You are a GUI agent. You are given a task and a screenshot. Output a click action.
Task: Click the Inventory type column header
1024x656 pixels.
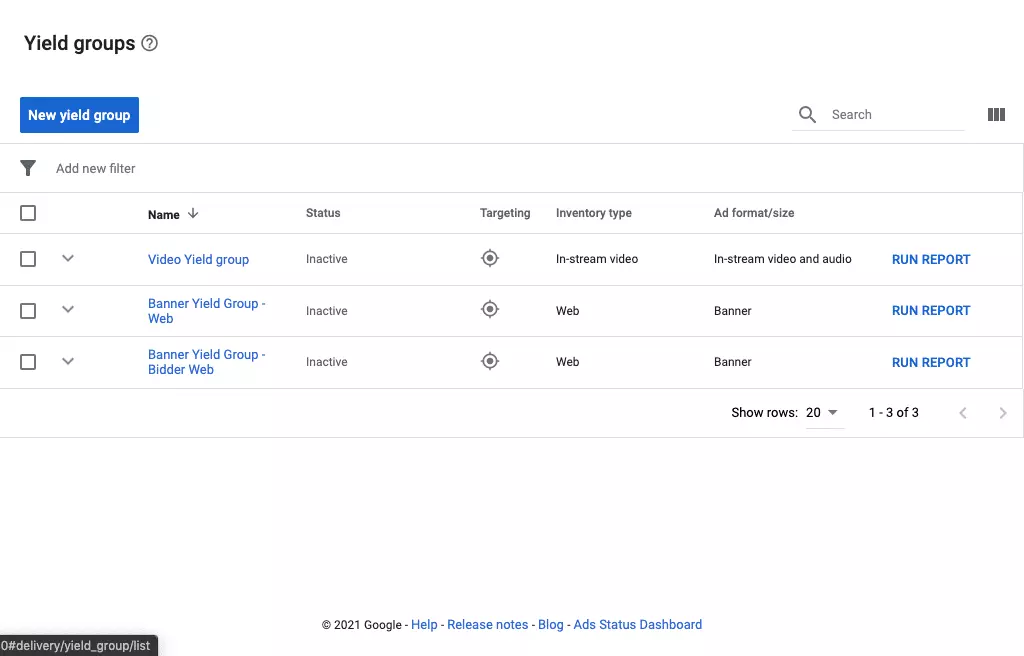594,213
